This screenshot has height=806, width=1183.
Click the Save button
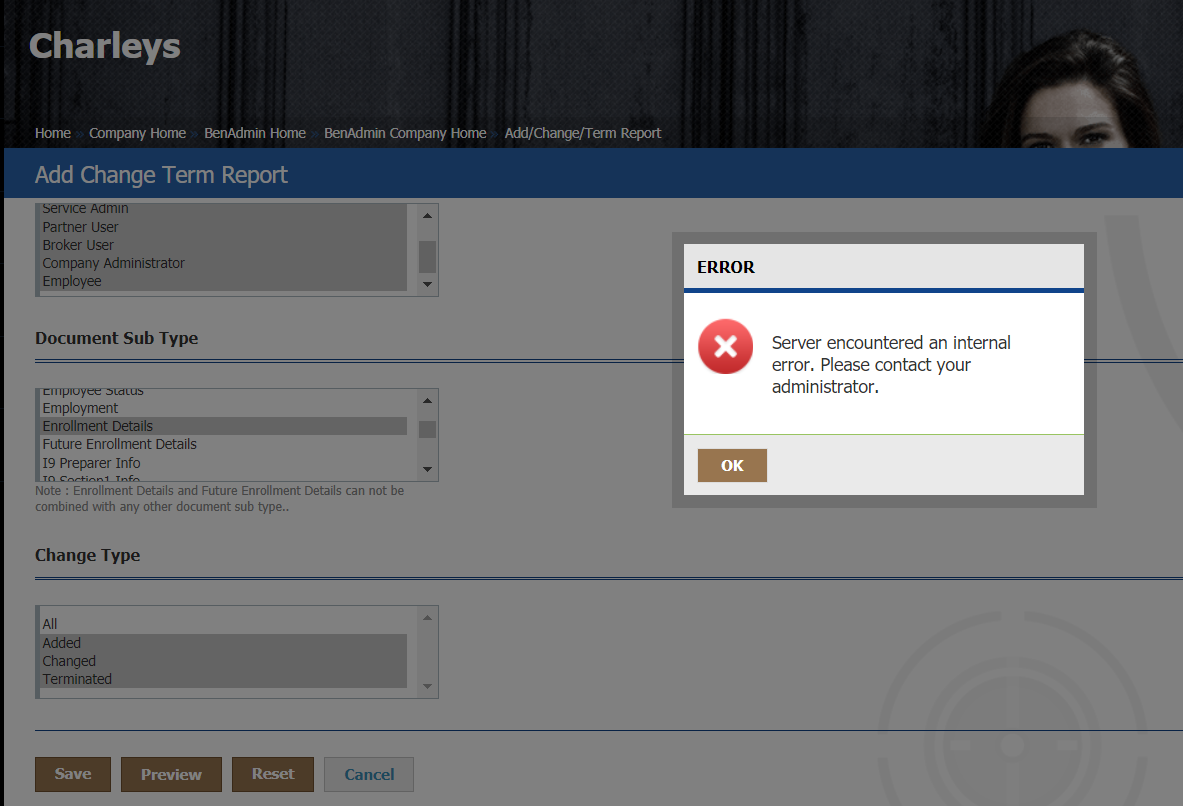[x=73, y=774]
